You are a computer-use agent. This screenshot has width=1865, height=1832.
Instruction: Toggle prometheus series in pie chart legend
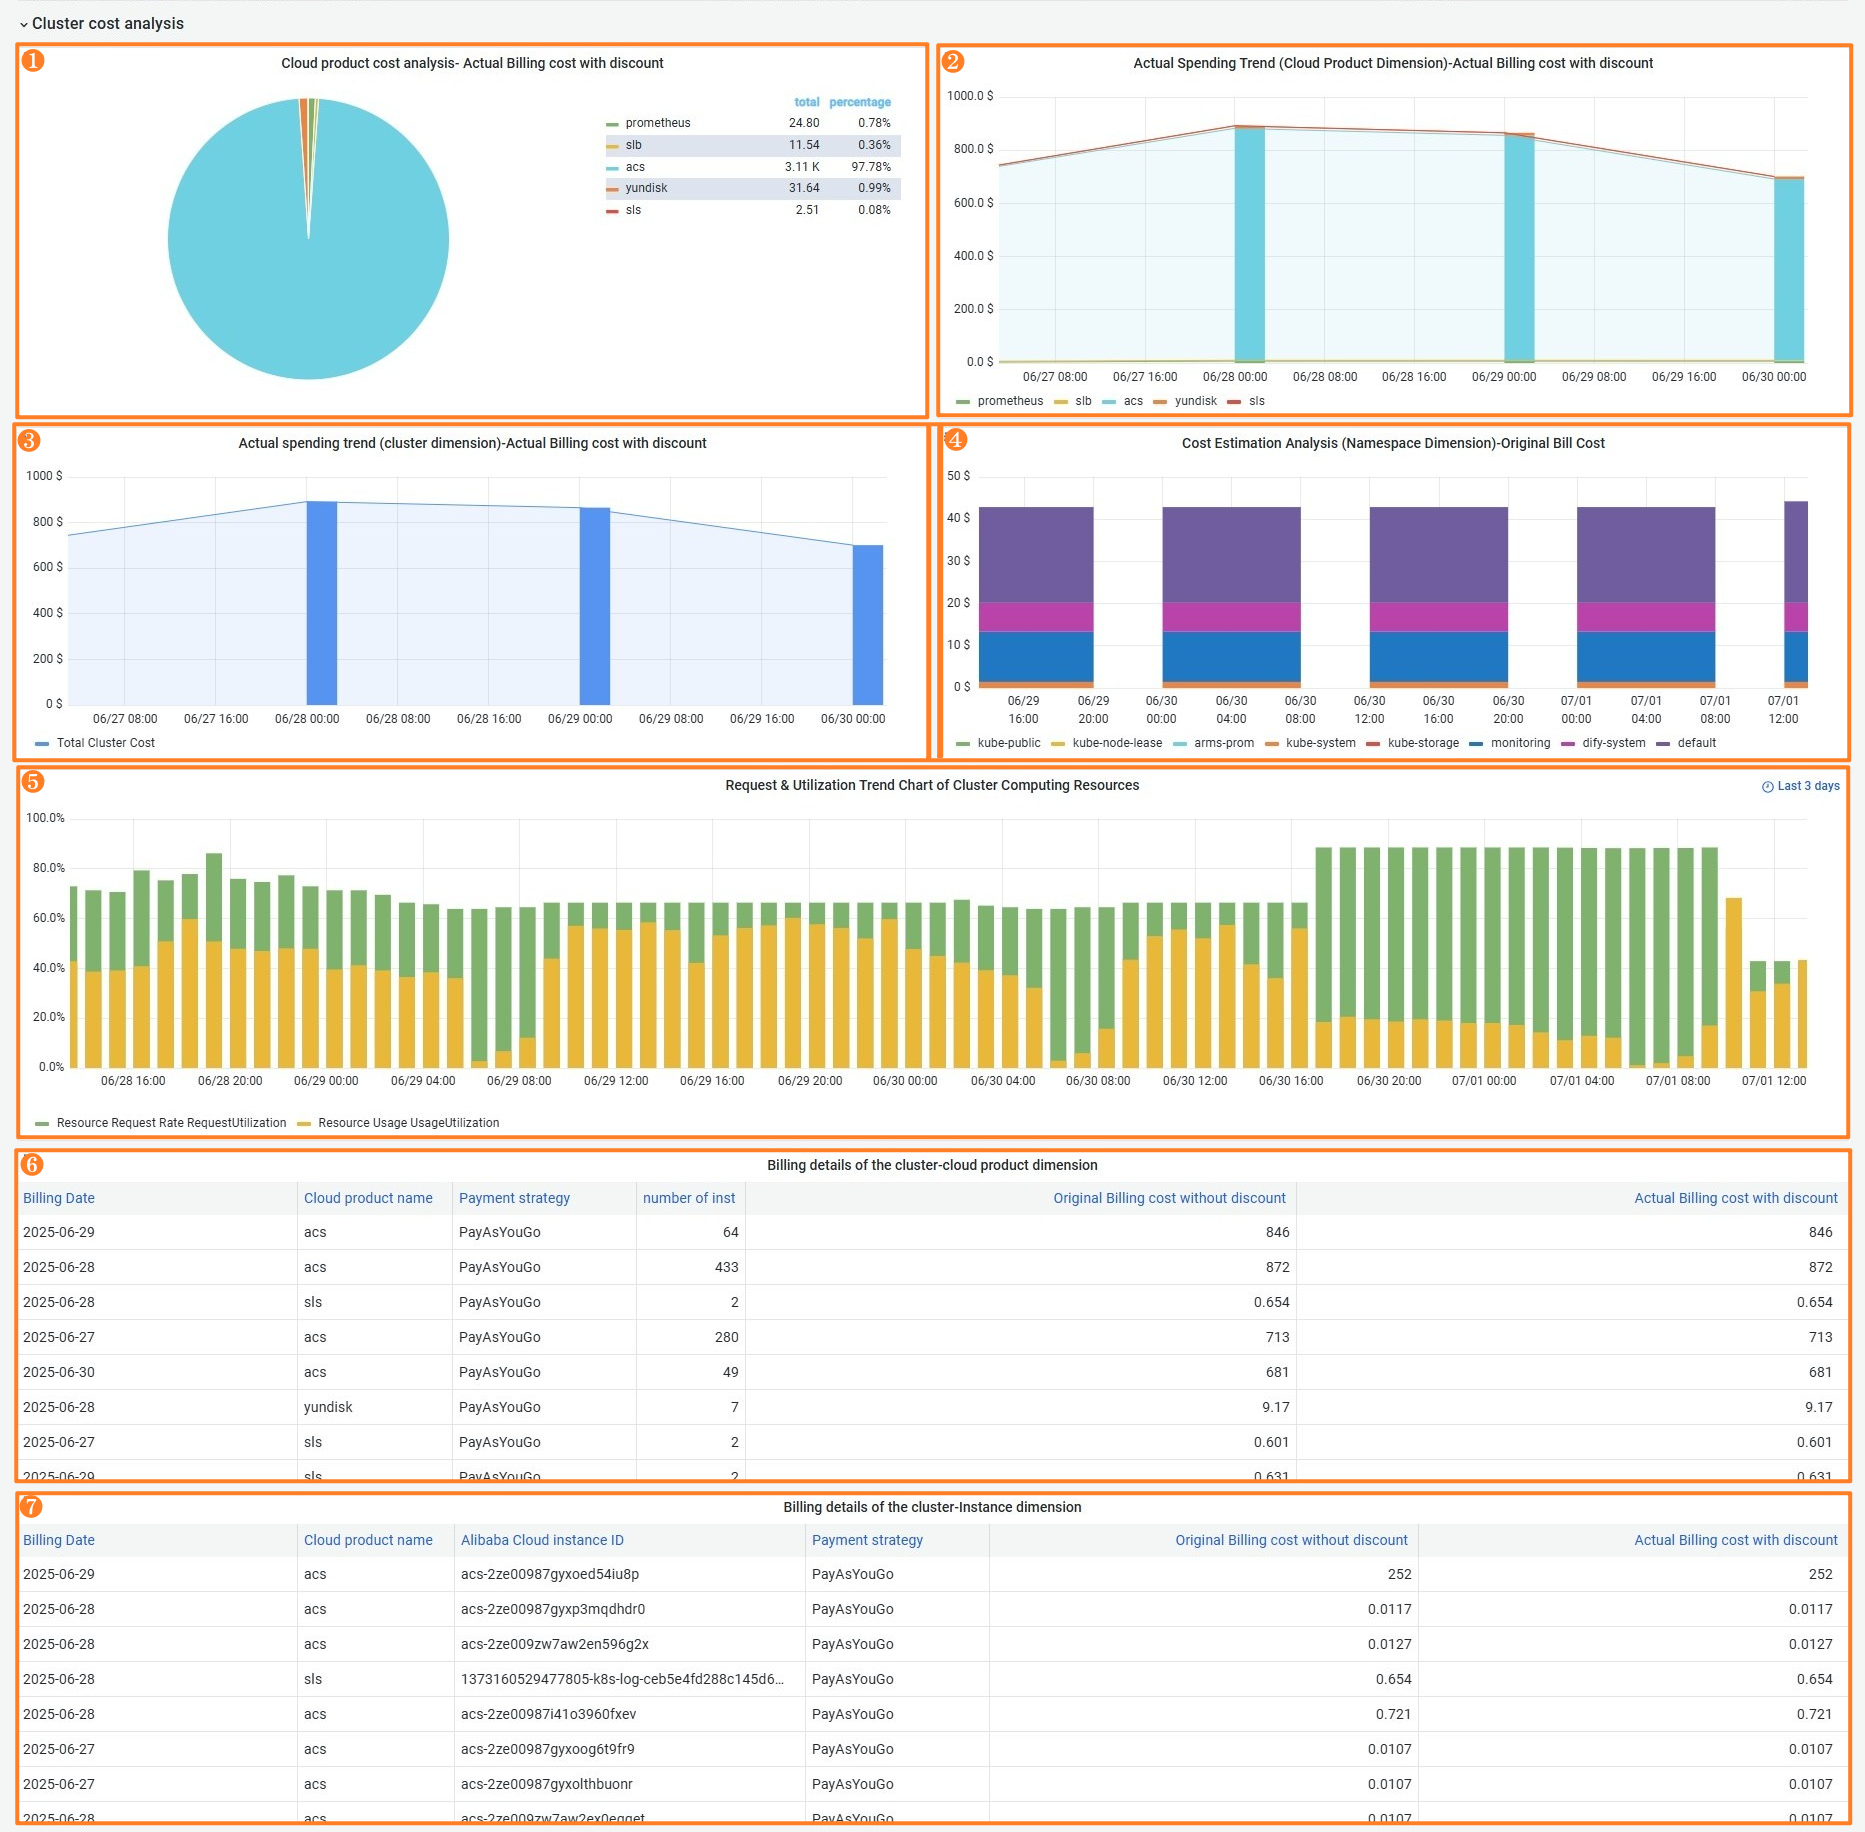coord(657,123)
